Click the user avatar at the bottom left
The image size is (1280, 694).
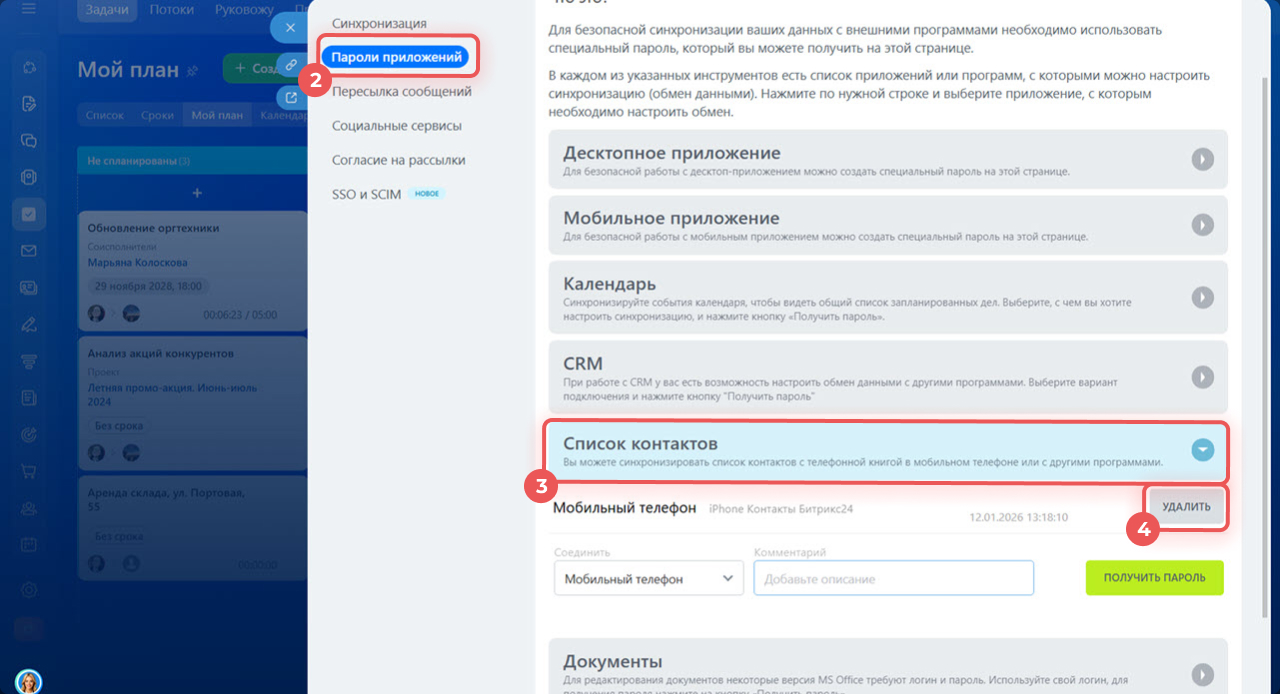pyautogui.click(x=28, y=682)
